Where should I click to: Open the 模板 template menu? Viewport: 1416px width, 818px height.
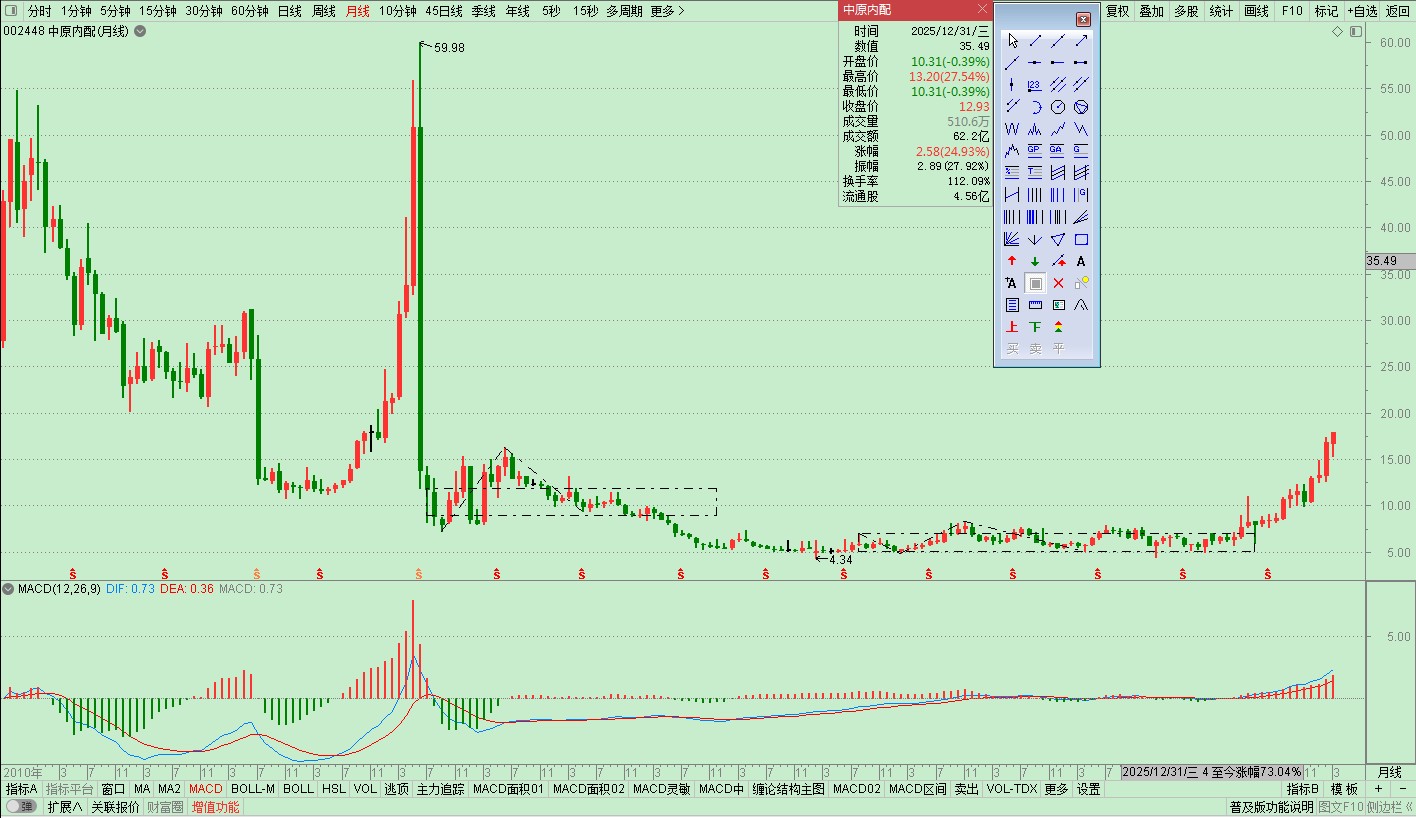coord(1345,789)
